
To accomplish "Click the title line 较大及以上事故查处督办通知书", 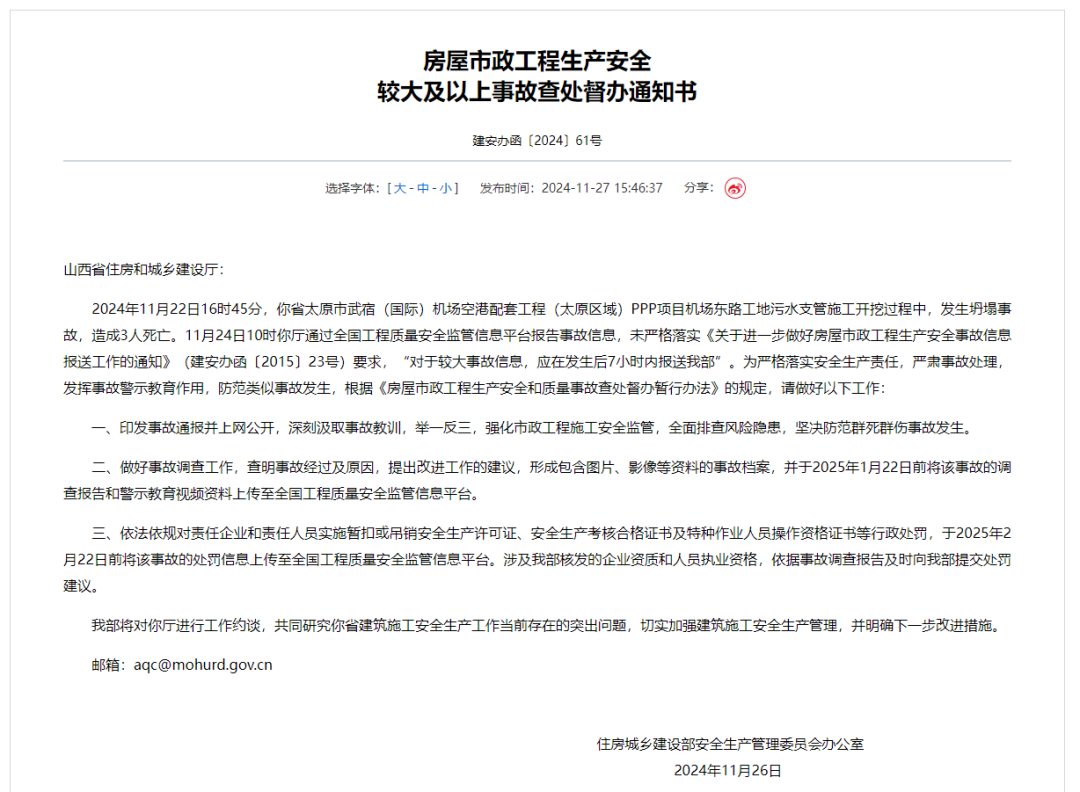I will tap(537, 92).
